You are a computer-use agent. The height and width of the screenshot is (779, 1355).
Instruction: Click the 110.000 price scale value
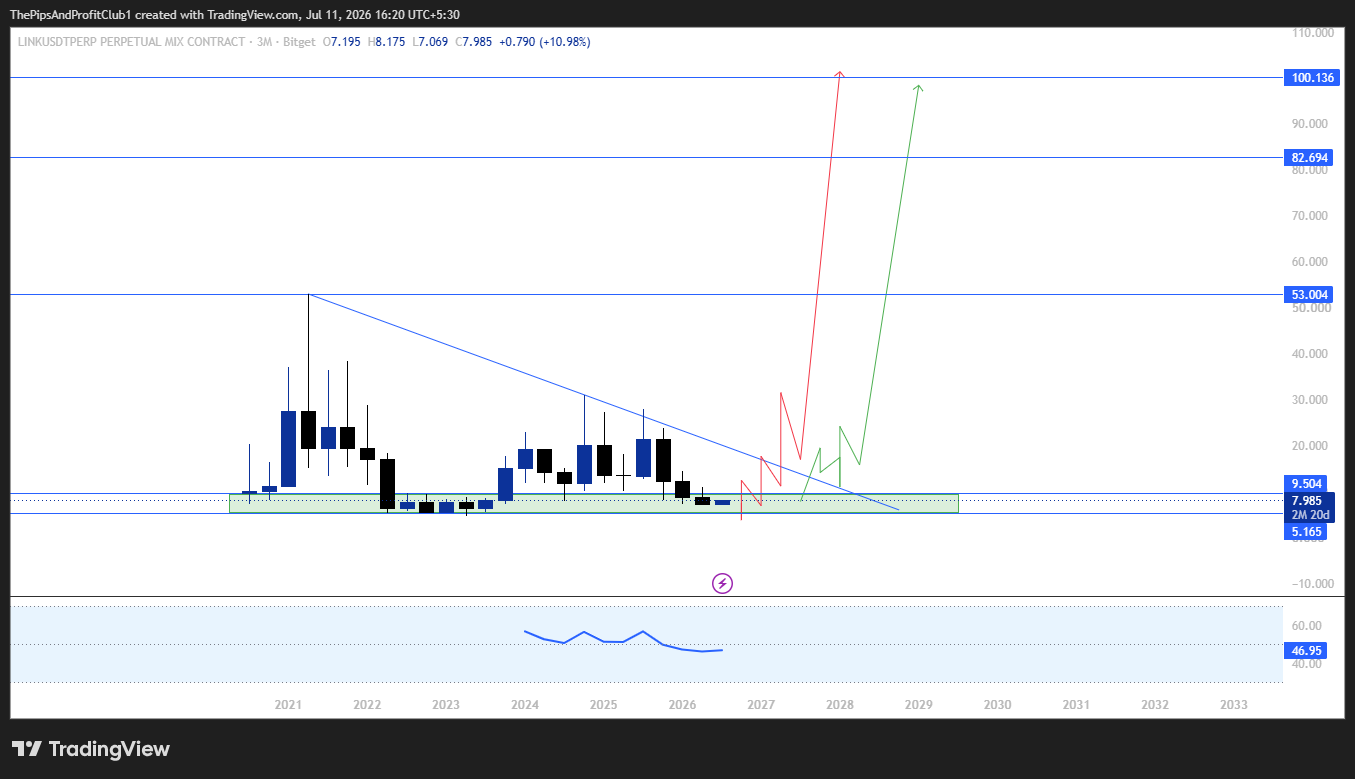pyautogui.click(x=1312, y=33)
